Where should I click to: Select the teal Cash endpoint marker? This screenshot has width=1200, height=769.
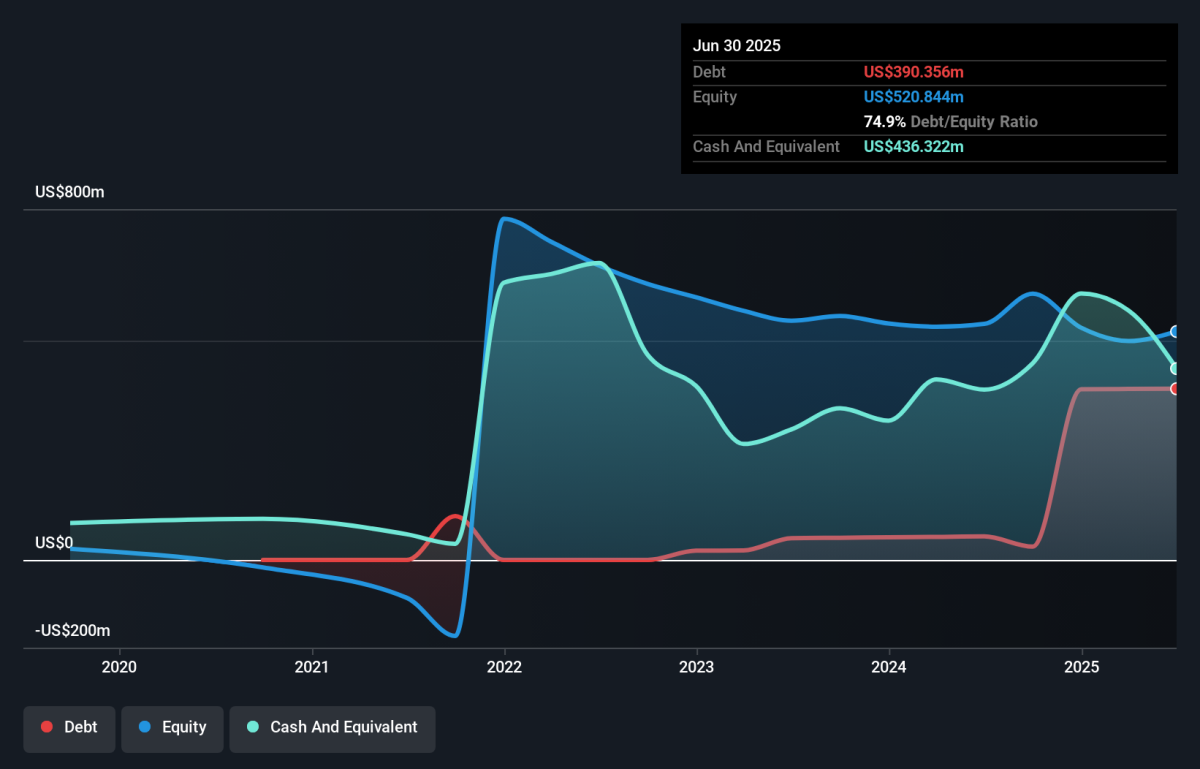click(x=1176, y=368)
